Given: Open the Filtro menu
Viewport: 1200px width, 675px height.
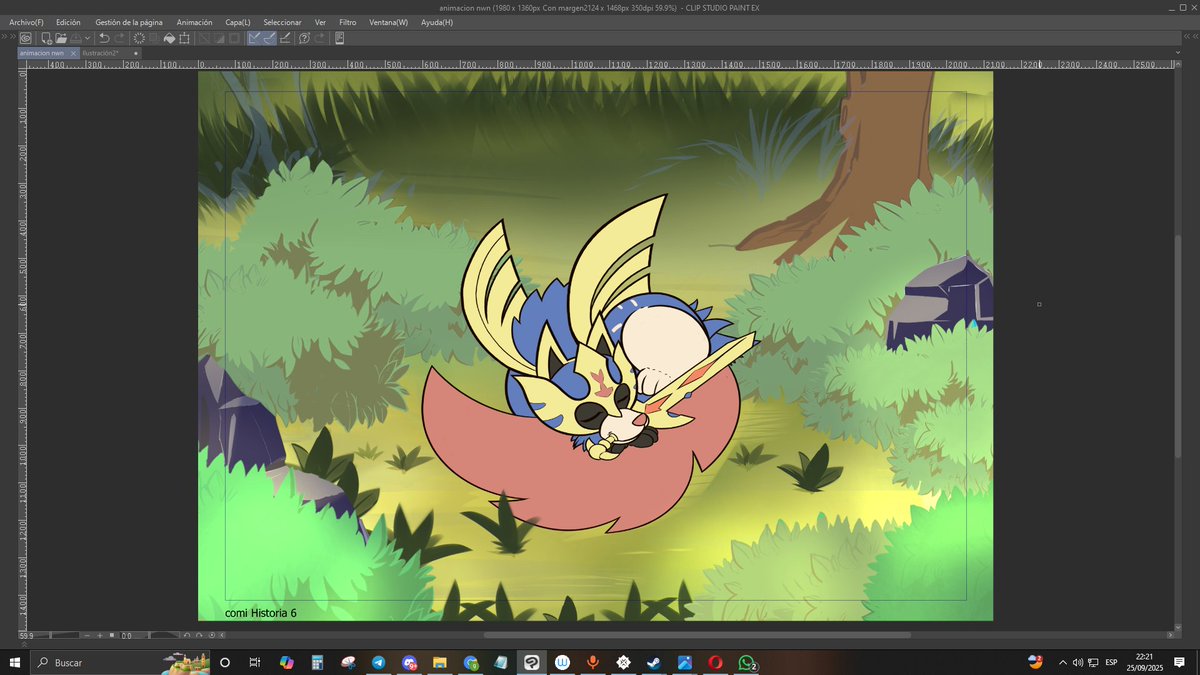Looking at the screenshot, I should (347, 22).
